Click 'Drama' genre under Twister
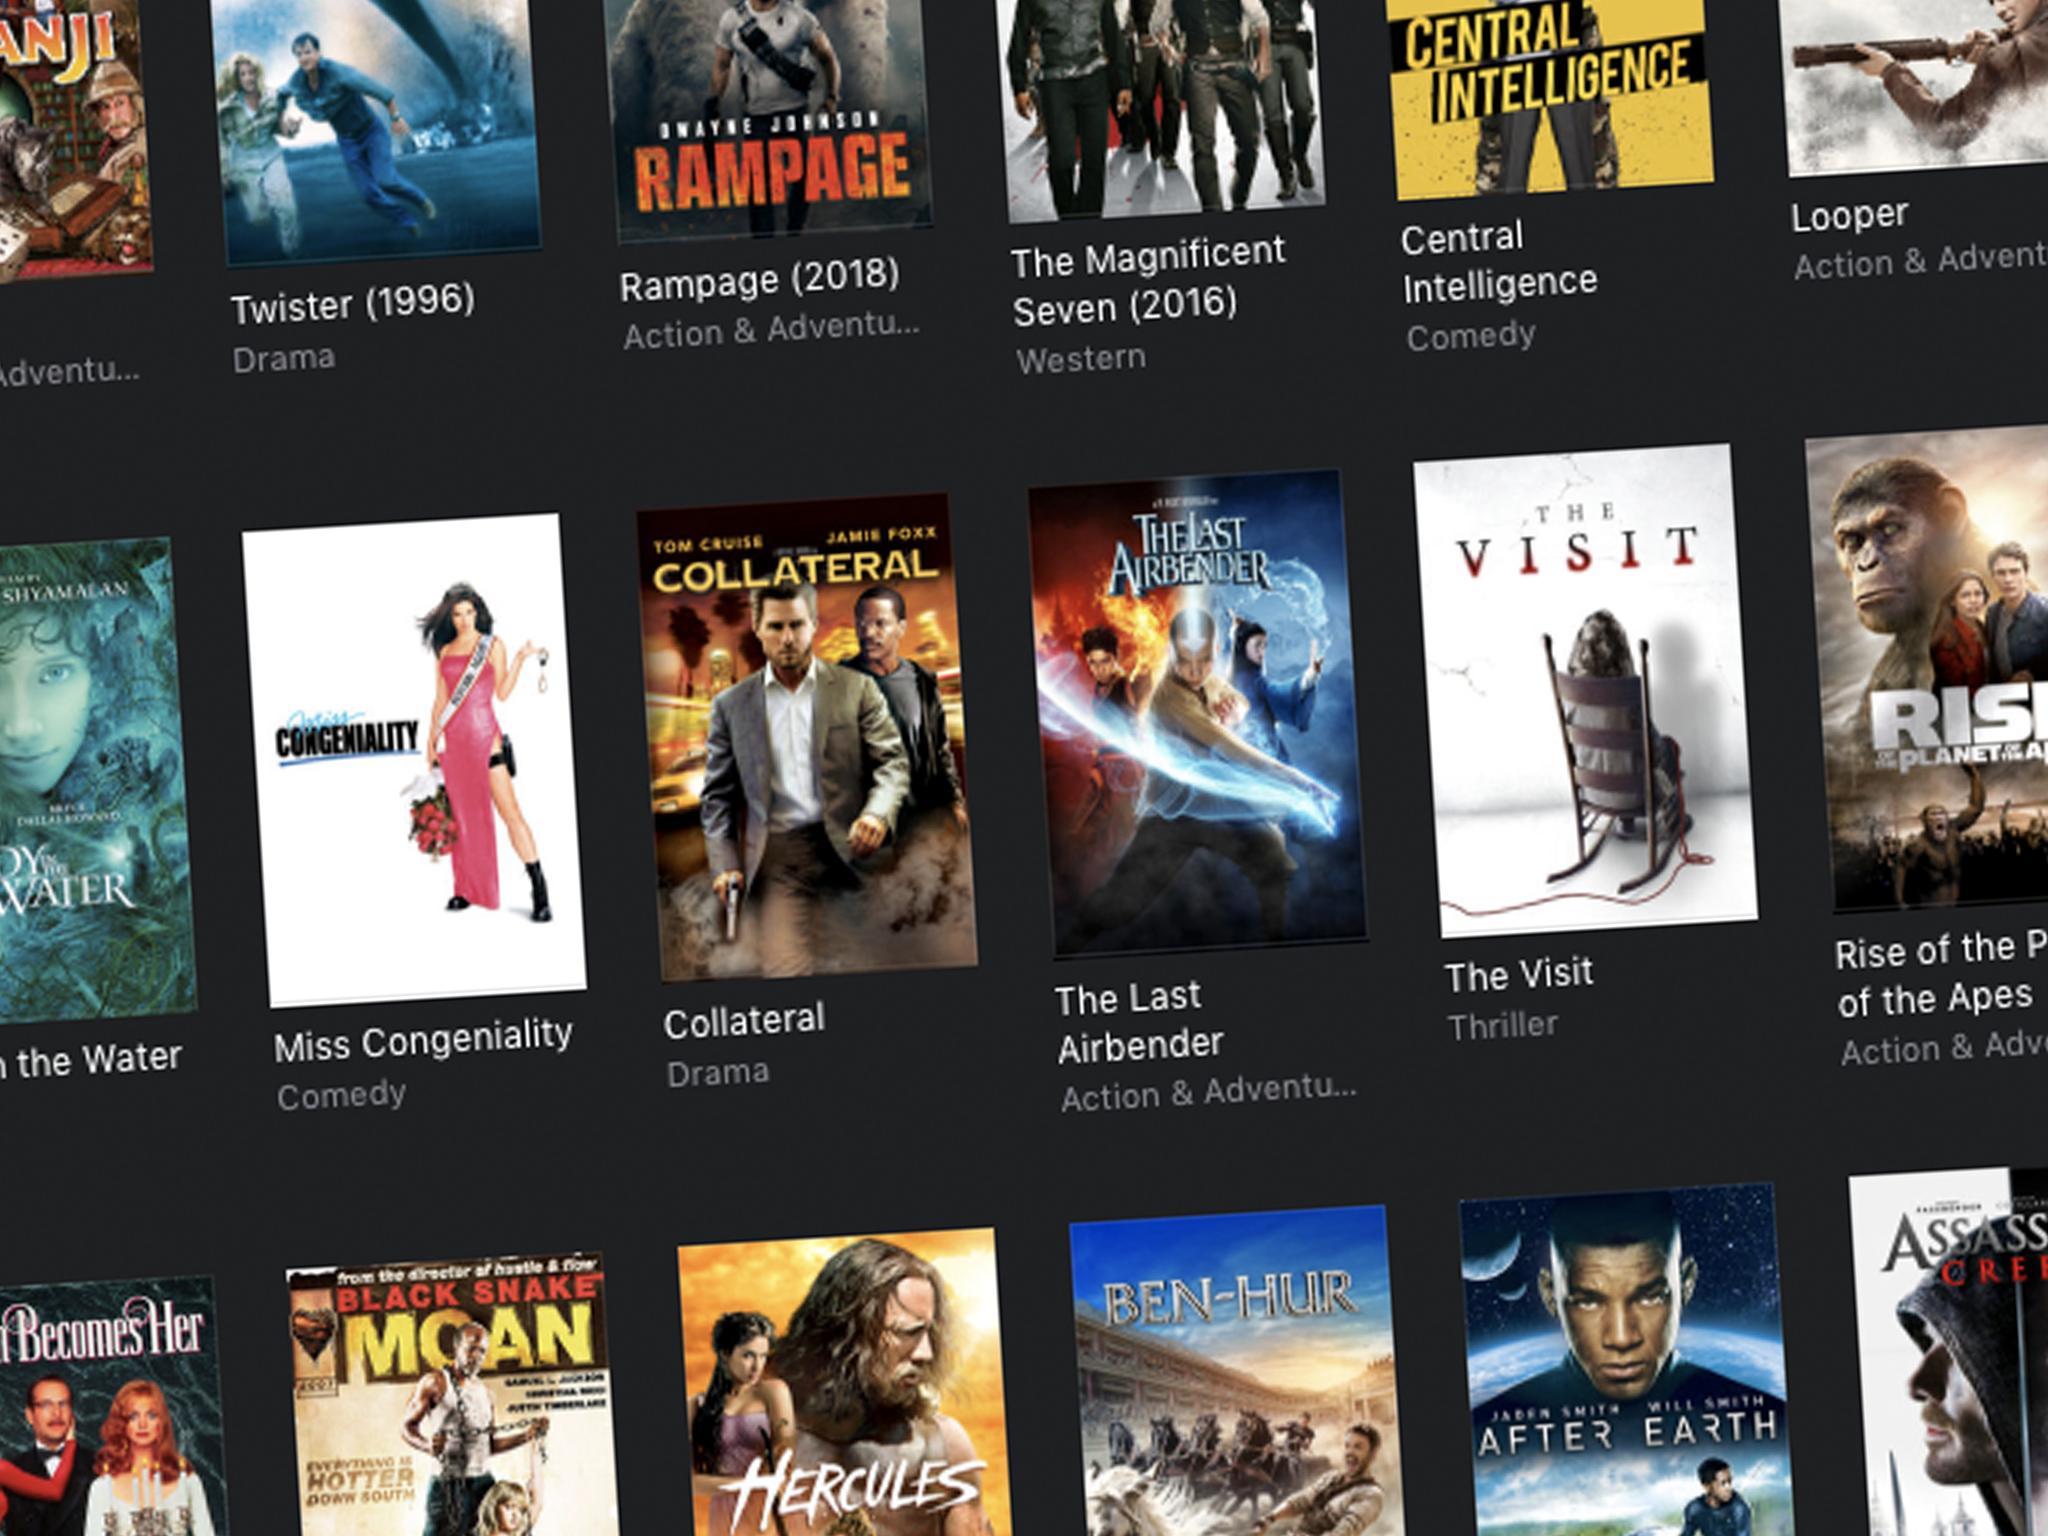This screenshot has width=2048, height=1536. pos(284,359)
